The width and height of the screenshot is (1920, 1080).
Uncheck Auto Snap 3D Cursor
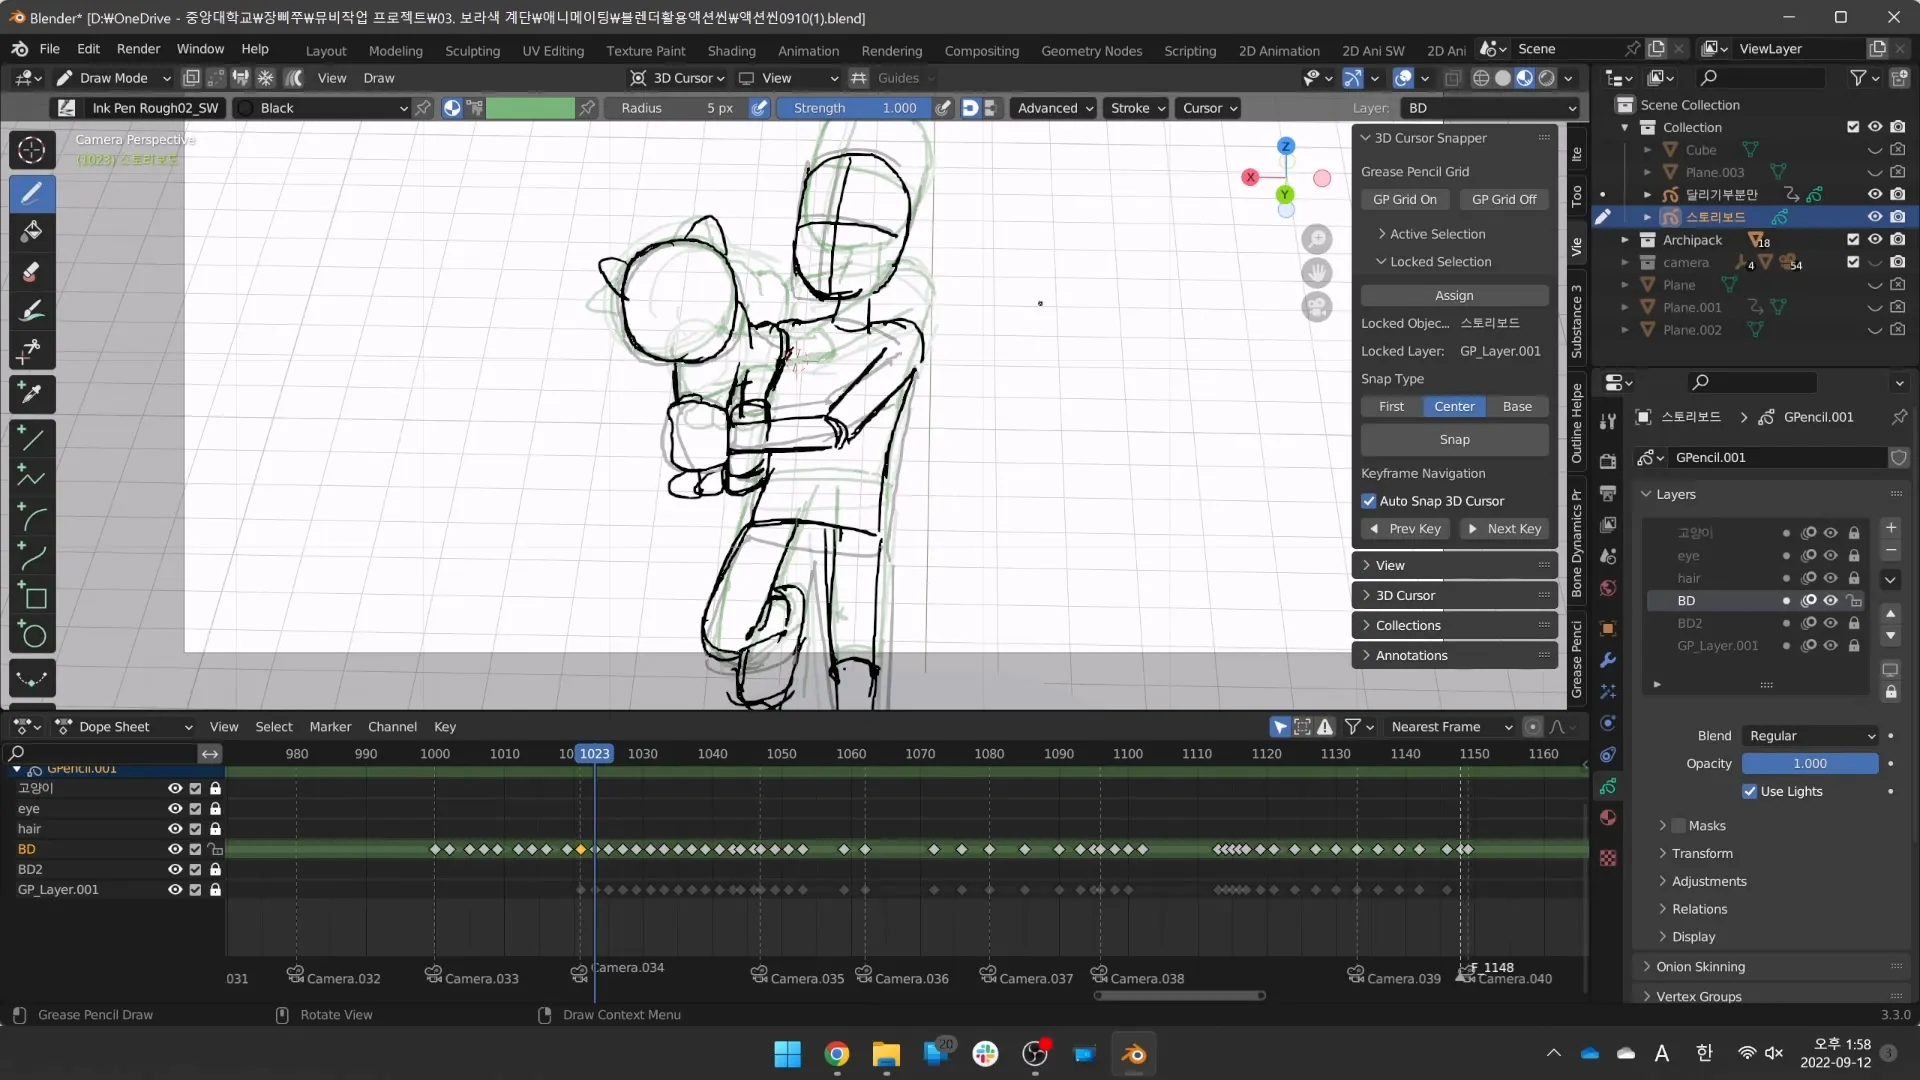coord(1369,501)
